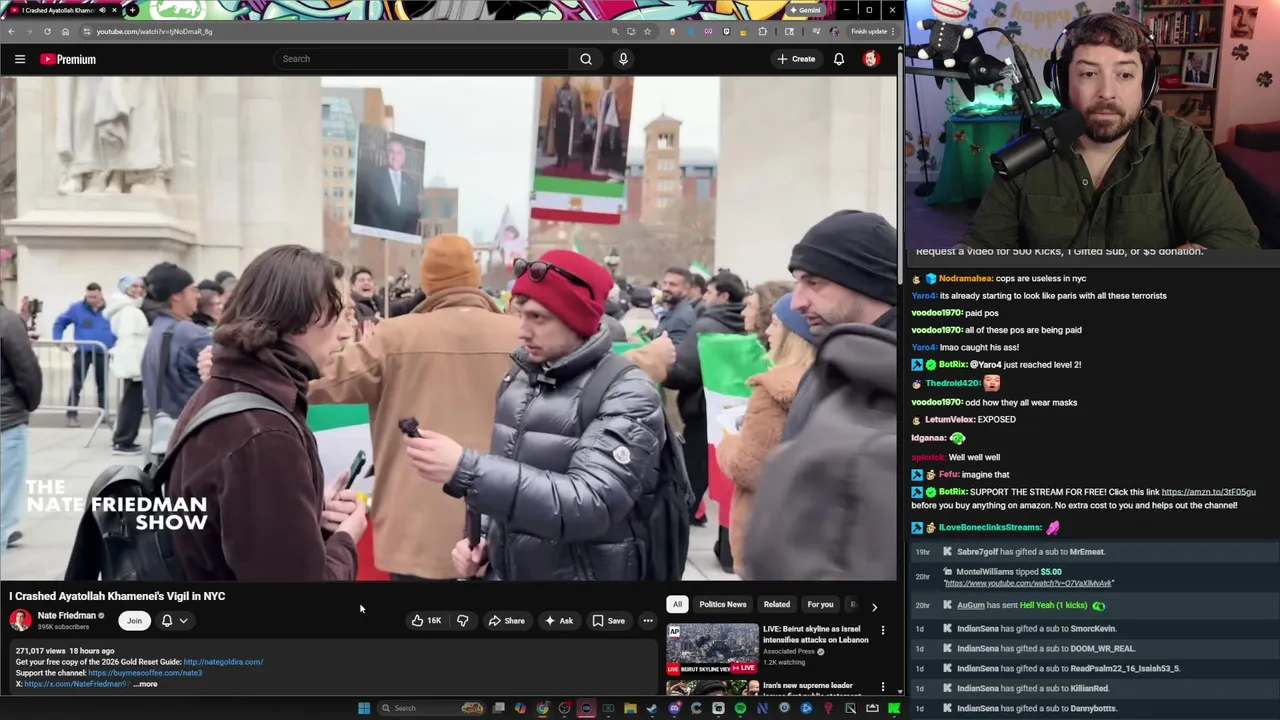Expand the subscription notification bell dropdown
The image size is (1280, 720).
click(174, 621)
